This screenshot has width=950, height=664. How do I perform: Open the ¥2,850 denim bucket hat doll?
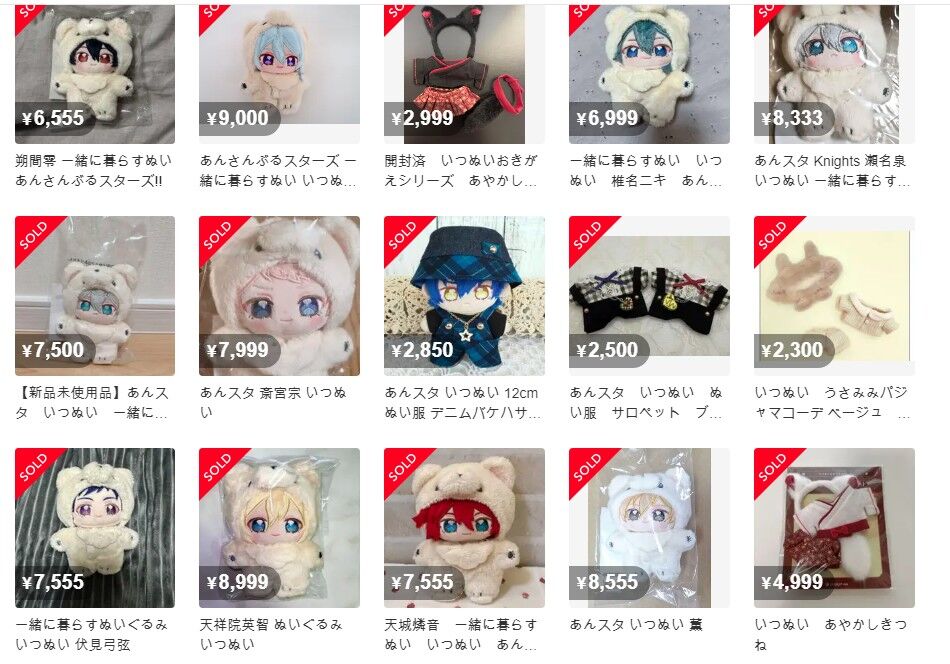(x=464, y=296)
